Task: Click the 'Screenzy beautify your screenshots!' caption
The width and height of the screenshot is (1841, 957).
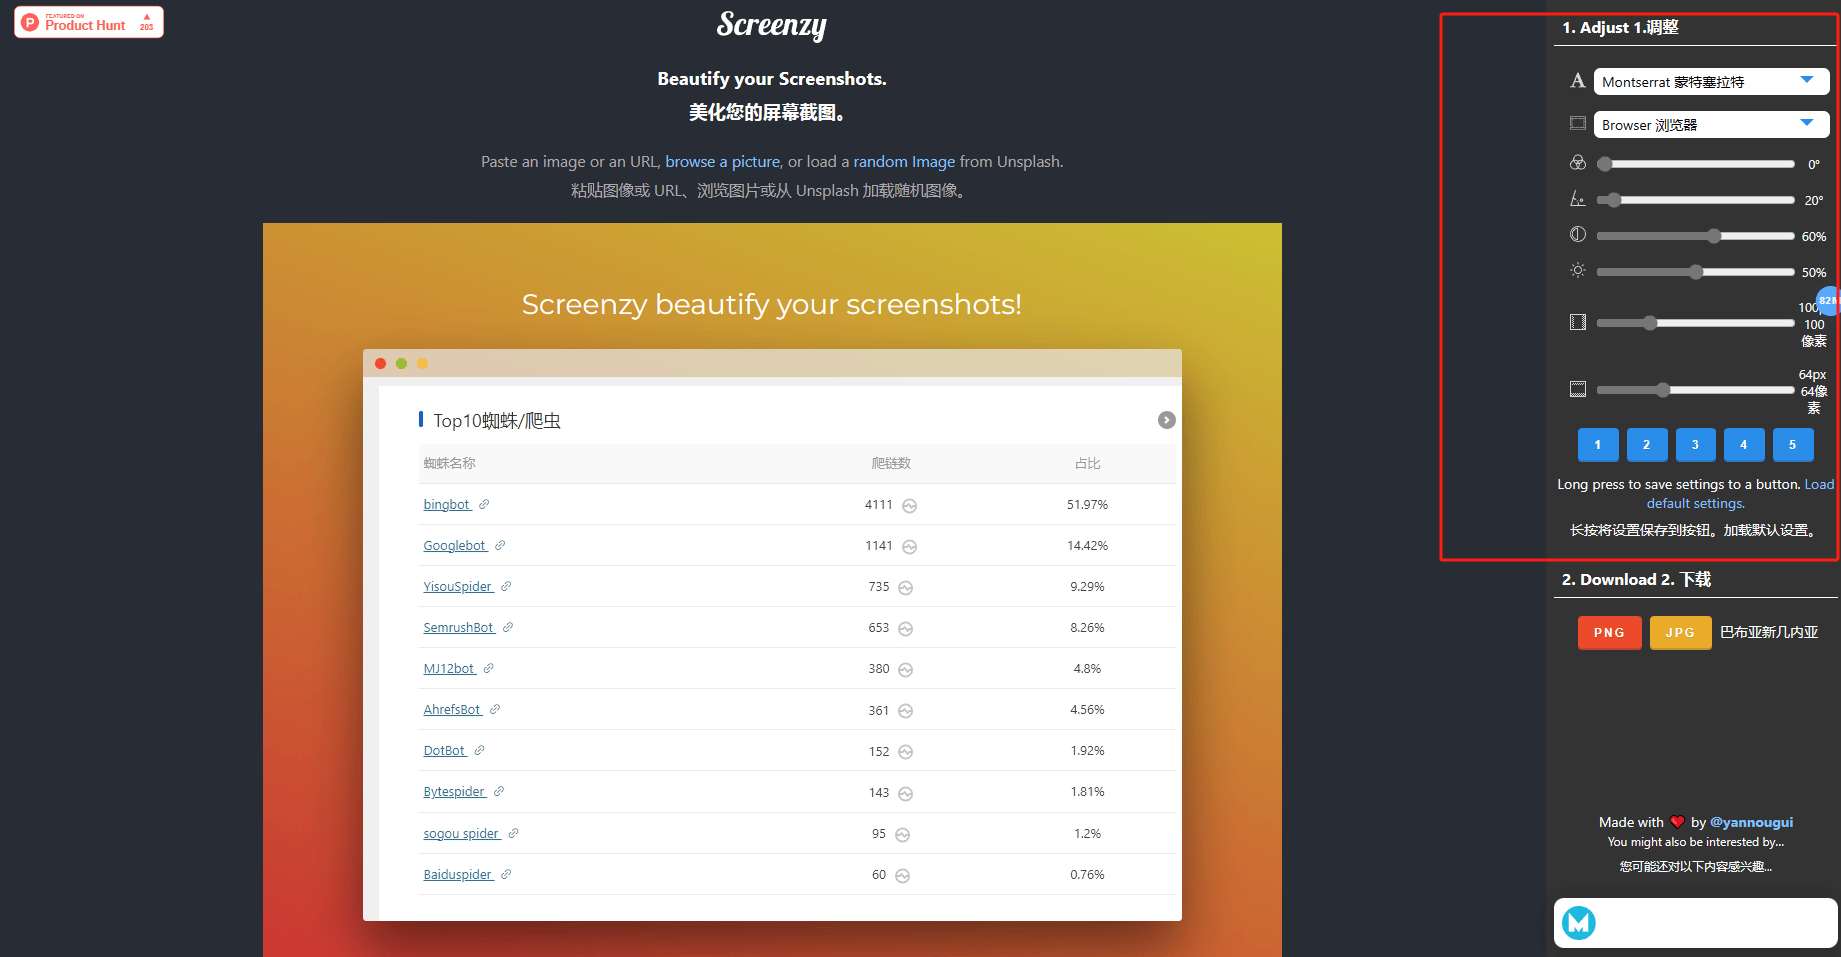Action: point(772,304)
